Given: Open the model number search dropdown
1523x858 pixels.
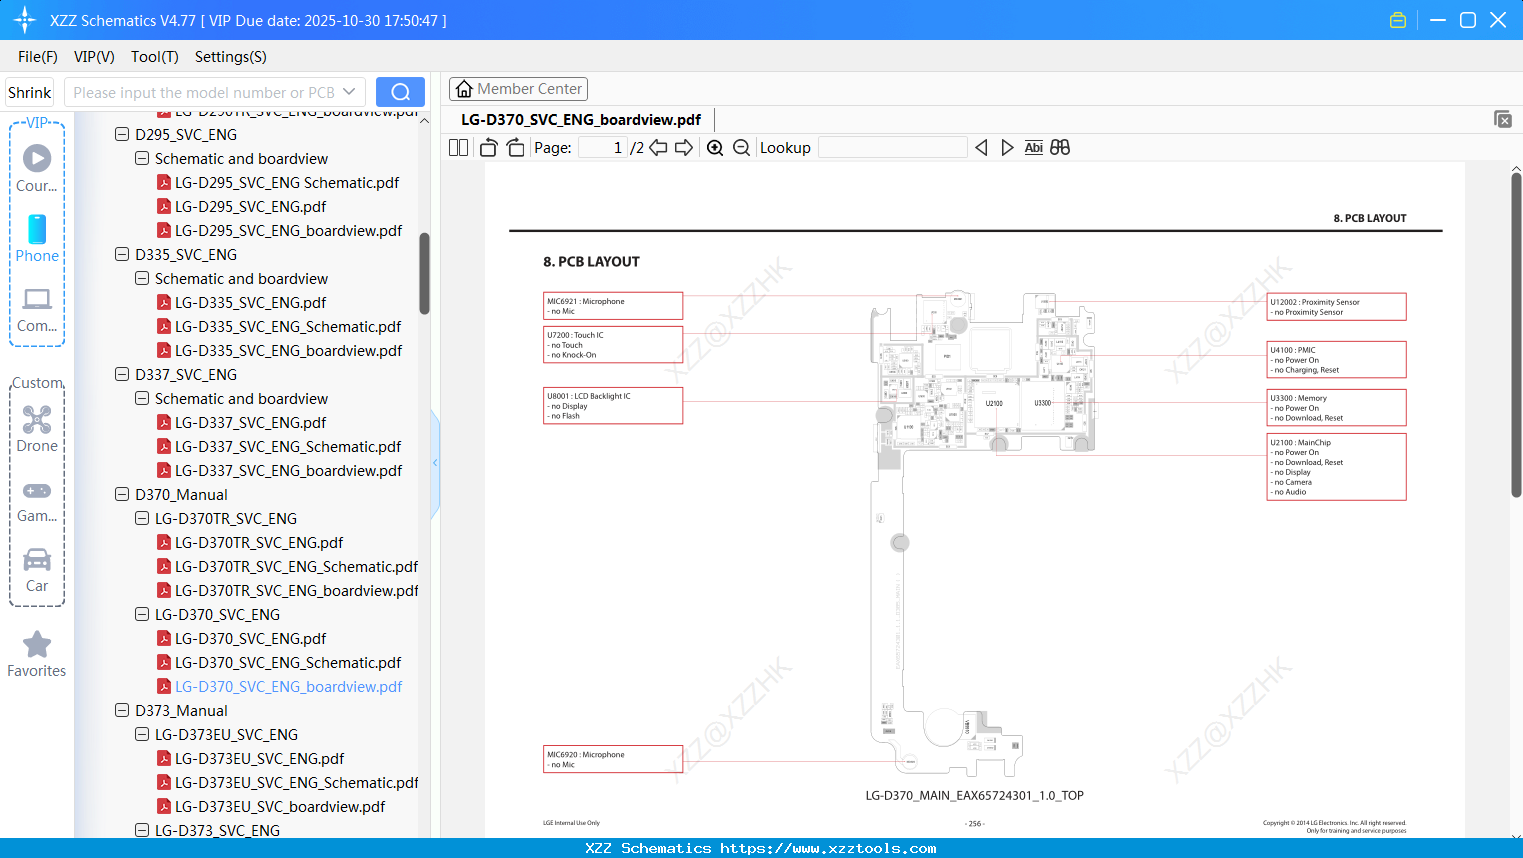Looking at the screenshot, I should 349,91.
